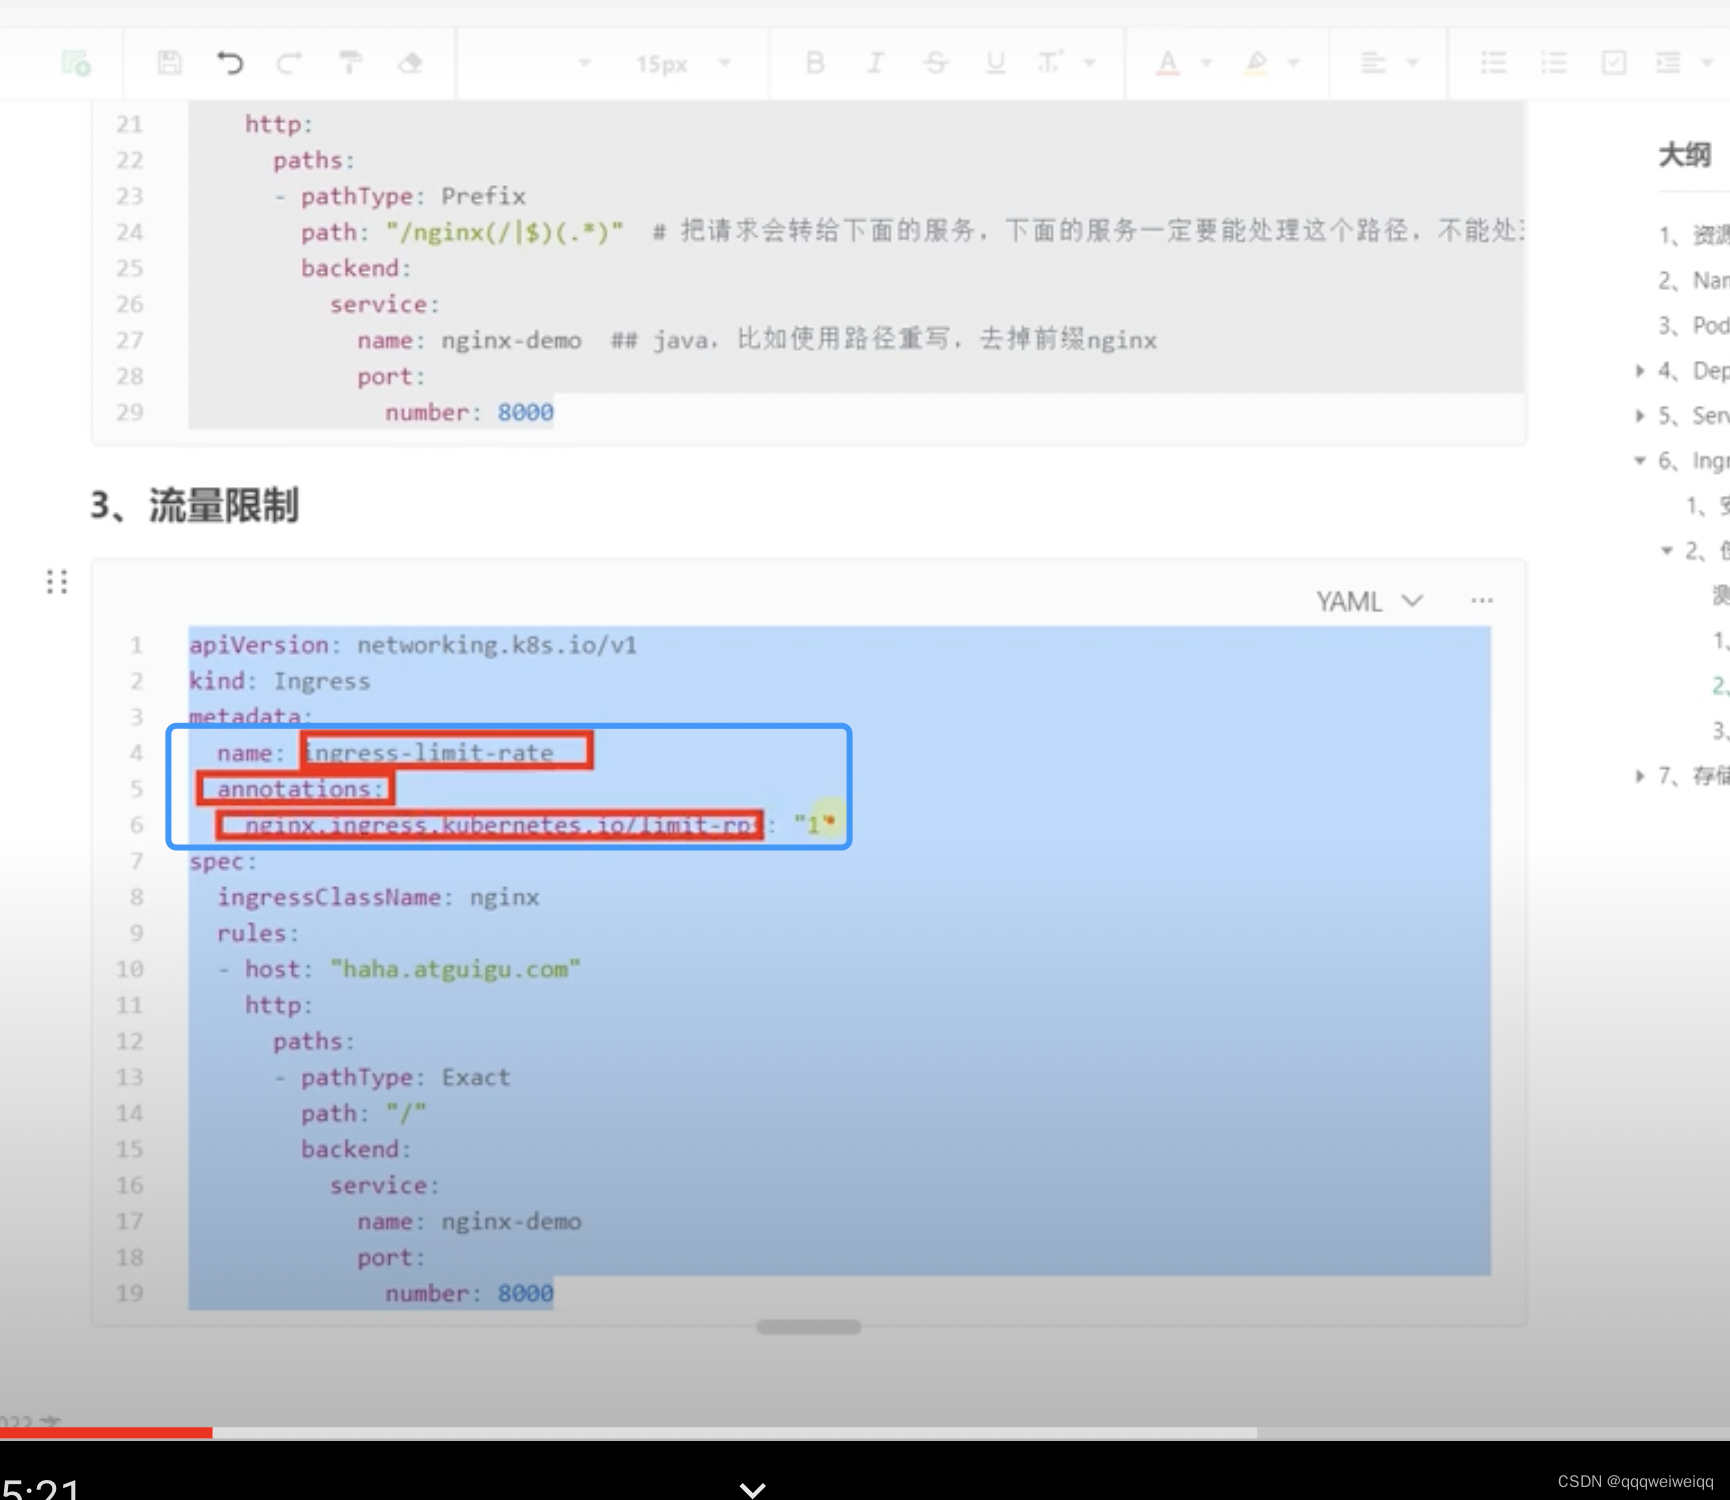Click the 3、流量限制 heading
Viewport: 1730px width, 1500px height.
click(195, 505)
